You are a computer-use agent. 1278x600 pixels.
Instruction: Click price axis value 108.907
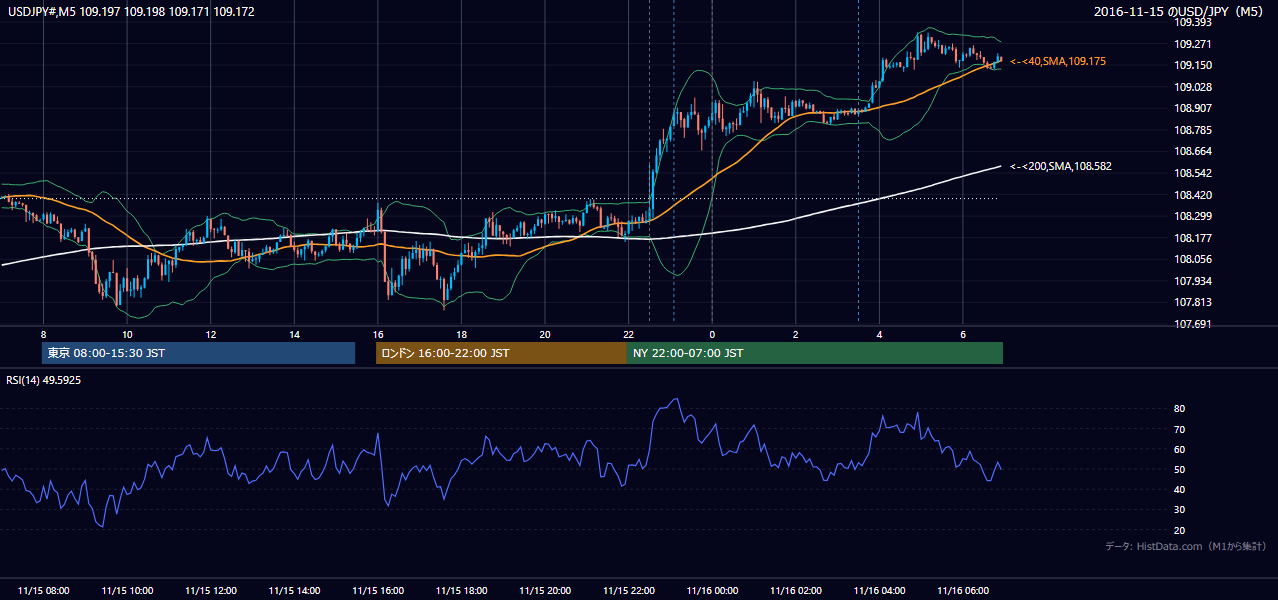coord(1193,108)
